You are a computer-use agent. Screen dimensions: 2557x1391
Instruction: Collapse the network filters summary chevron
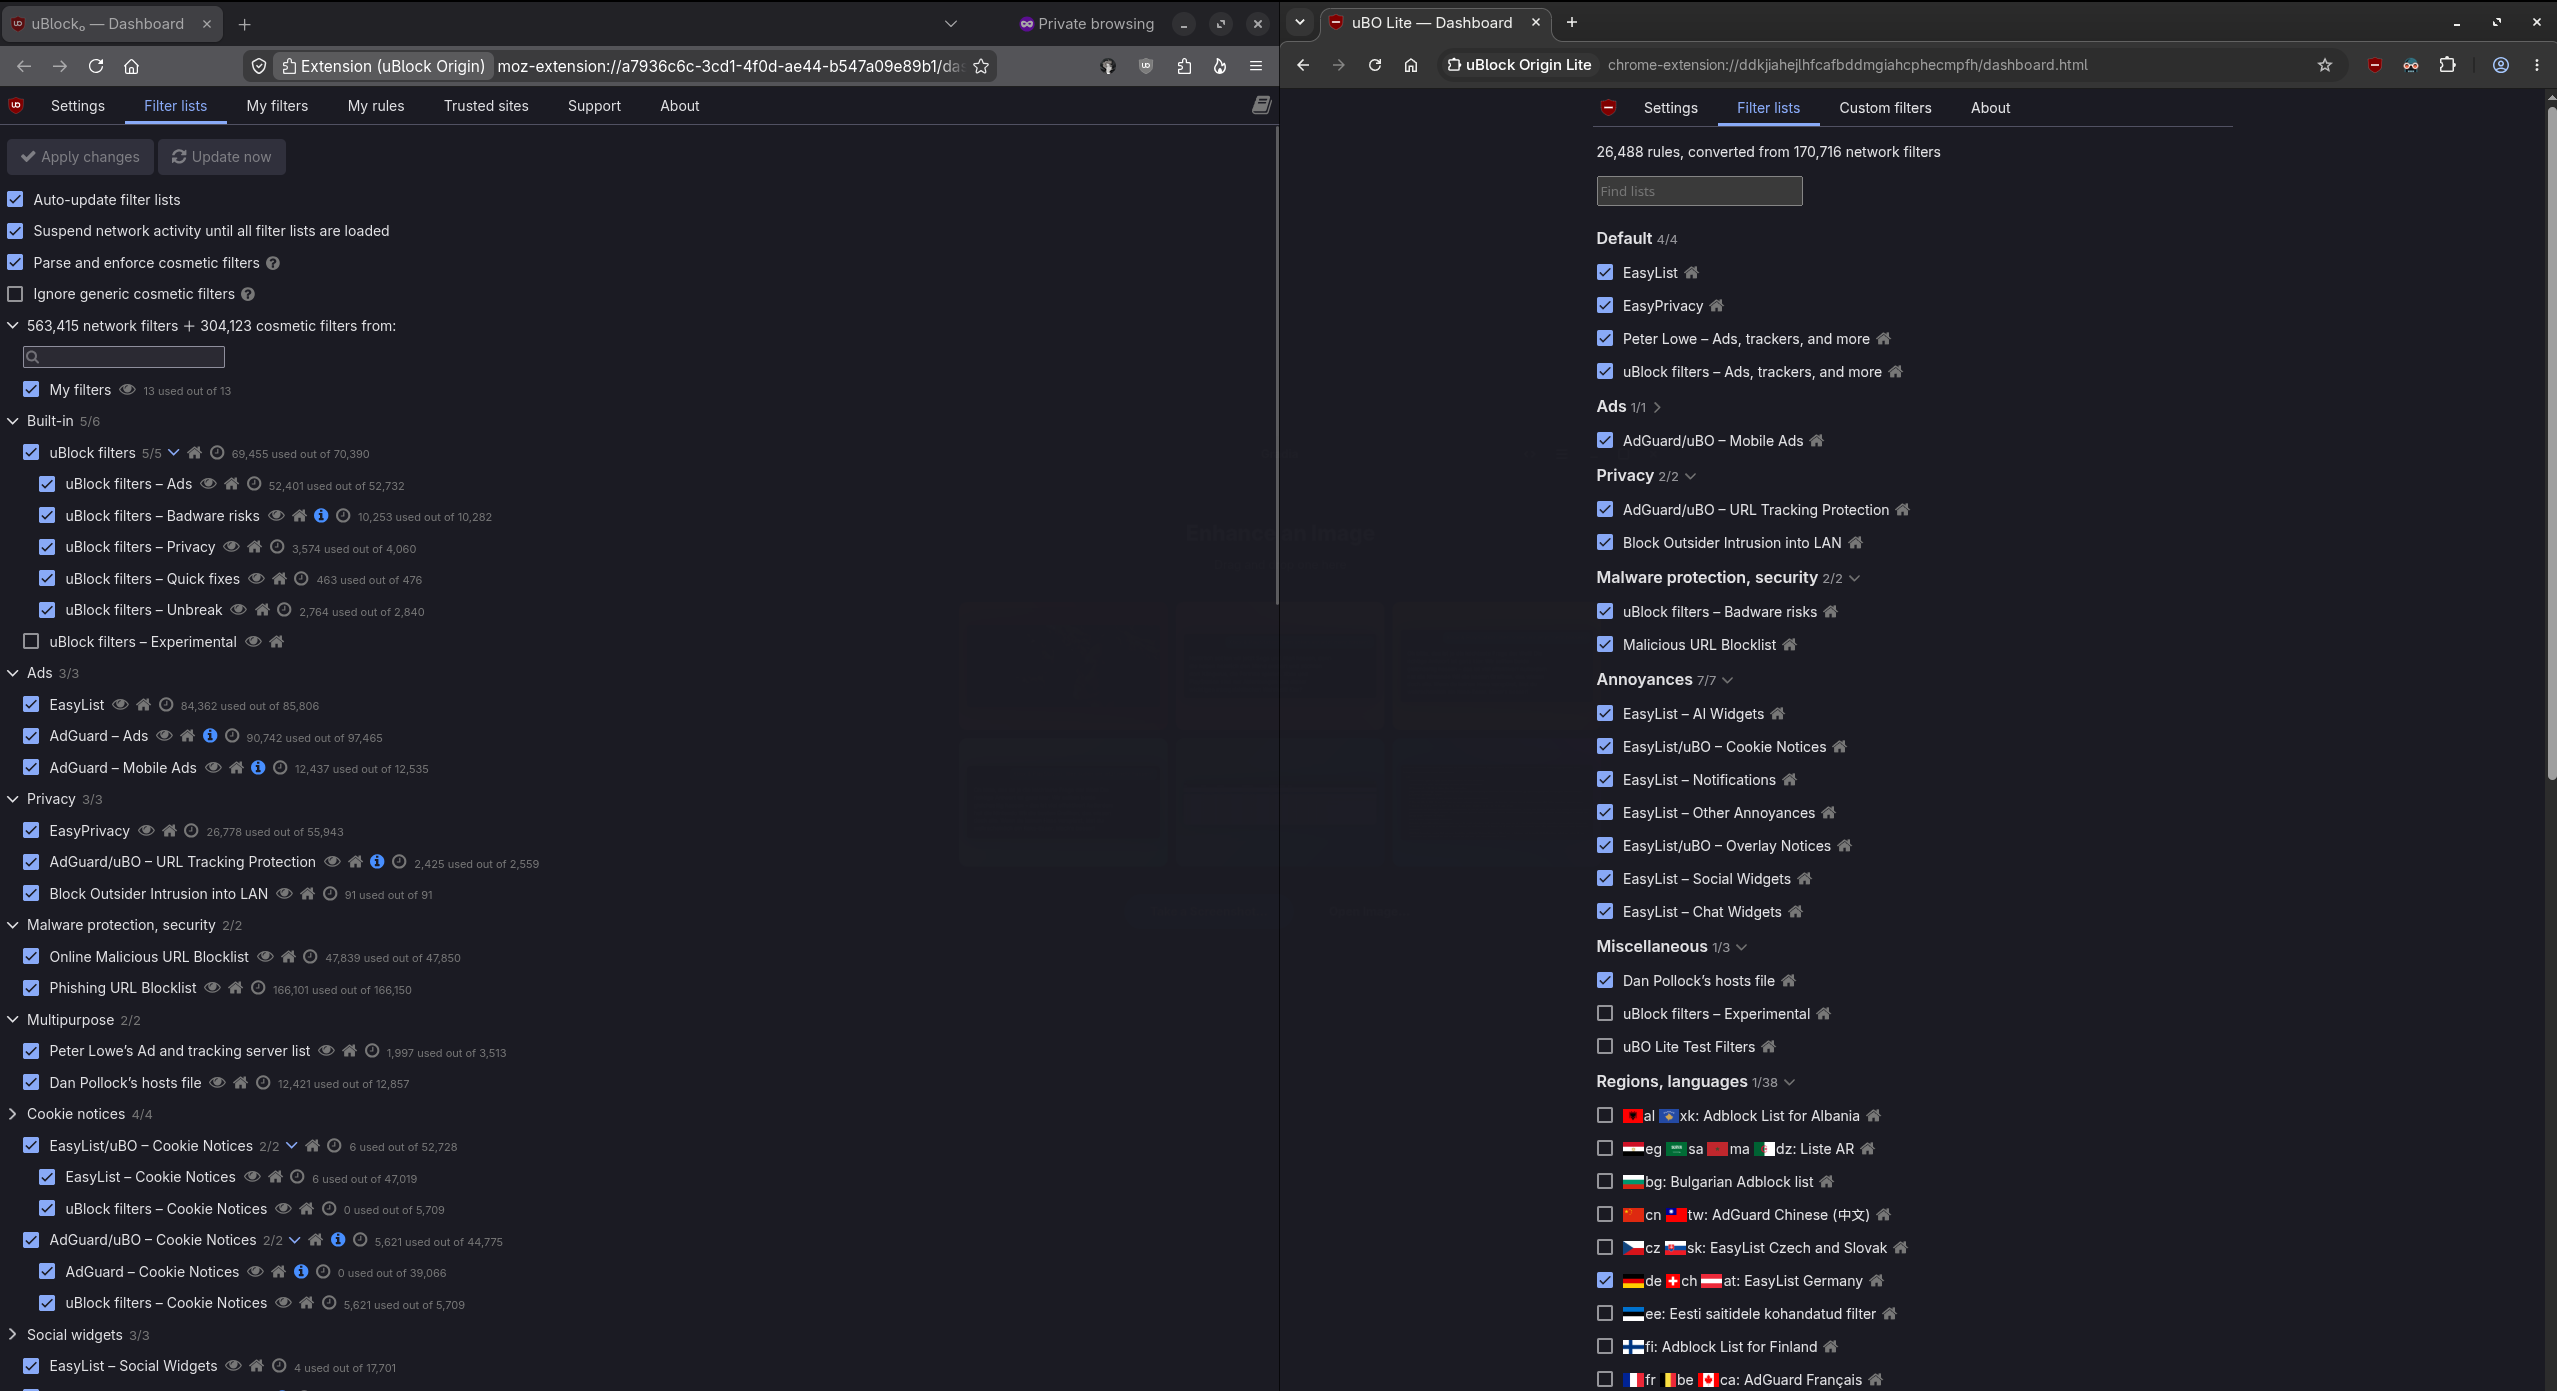12,326
